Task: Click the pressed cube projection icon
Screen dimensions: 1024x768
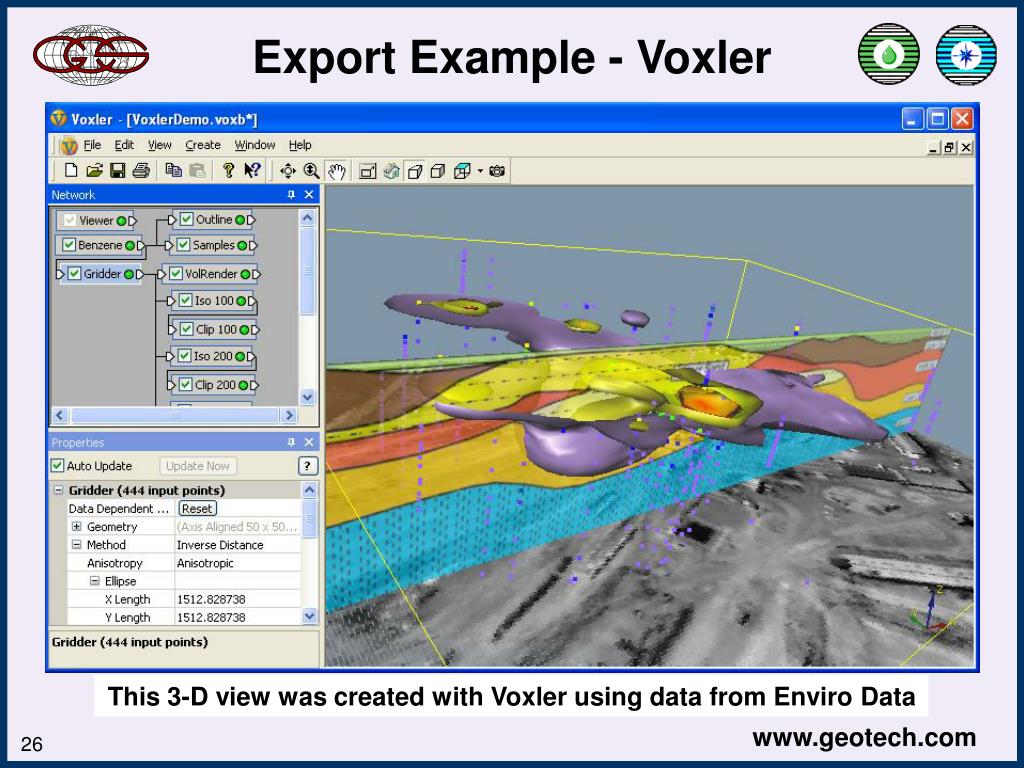Action: coord(415,171)
